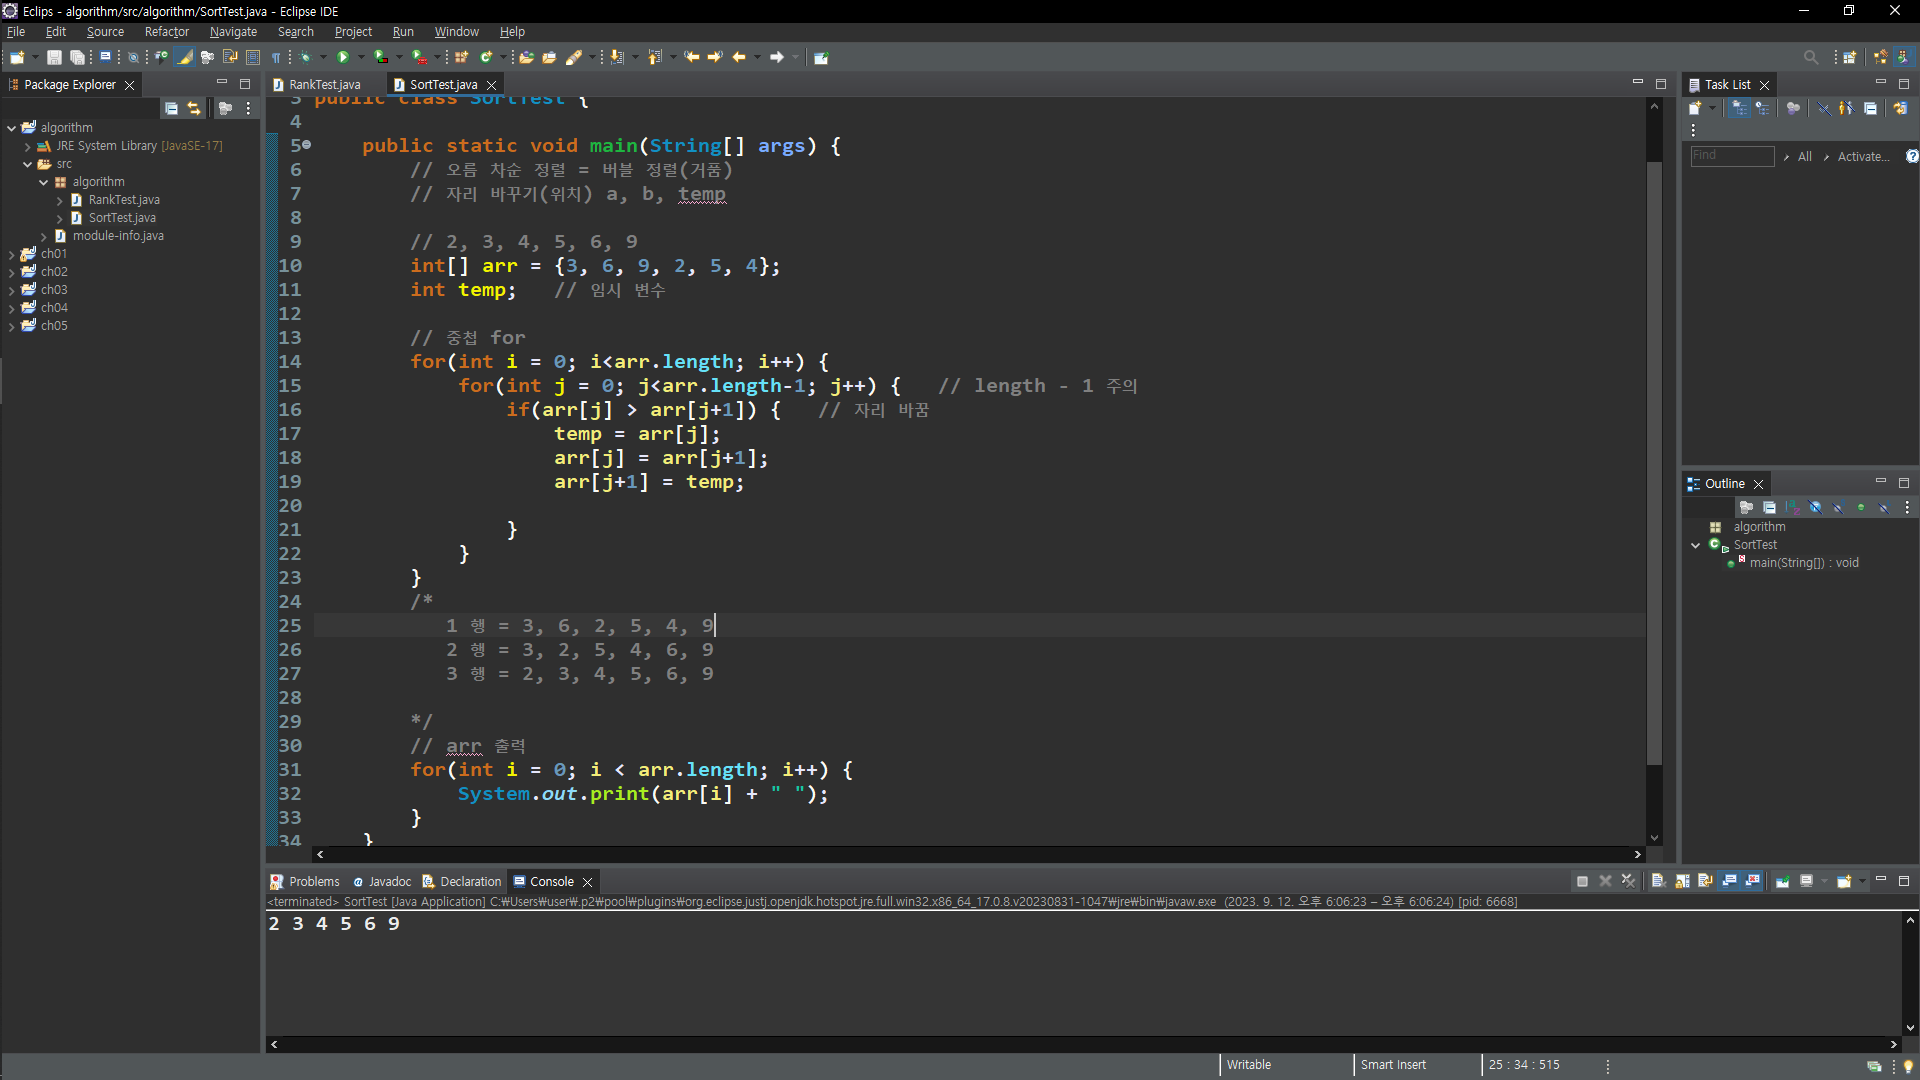1920x1080 pixels.
Task: Click the Find field in Task List
Action: 1731,156
